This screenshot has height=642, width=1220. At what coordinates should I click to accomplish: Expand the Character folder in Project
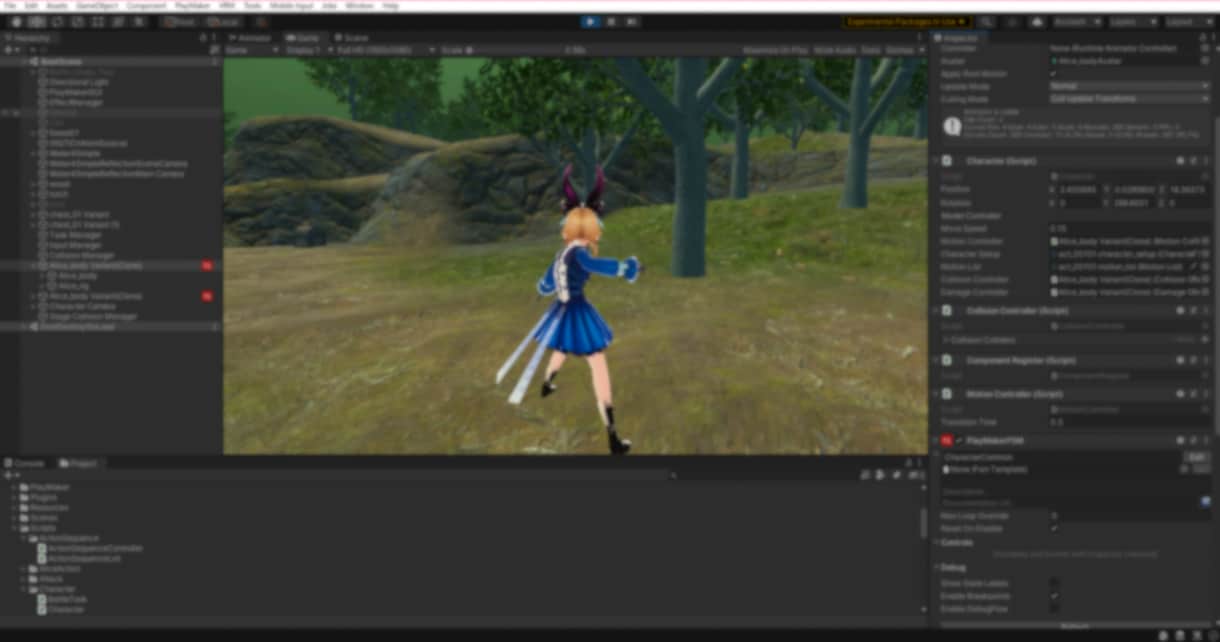click(23, 589)
